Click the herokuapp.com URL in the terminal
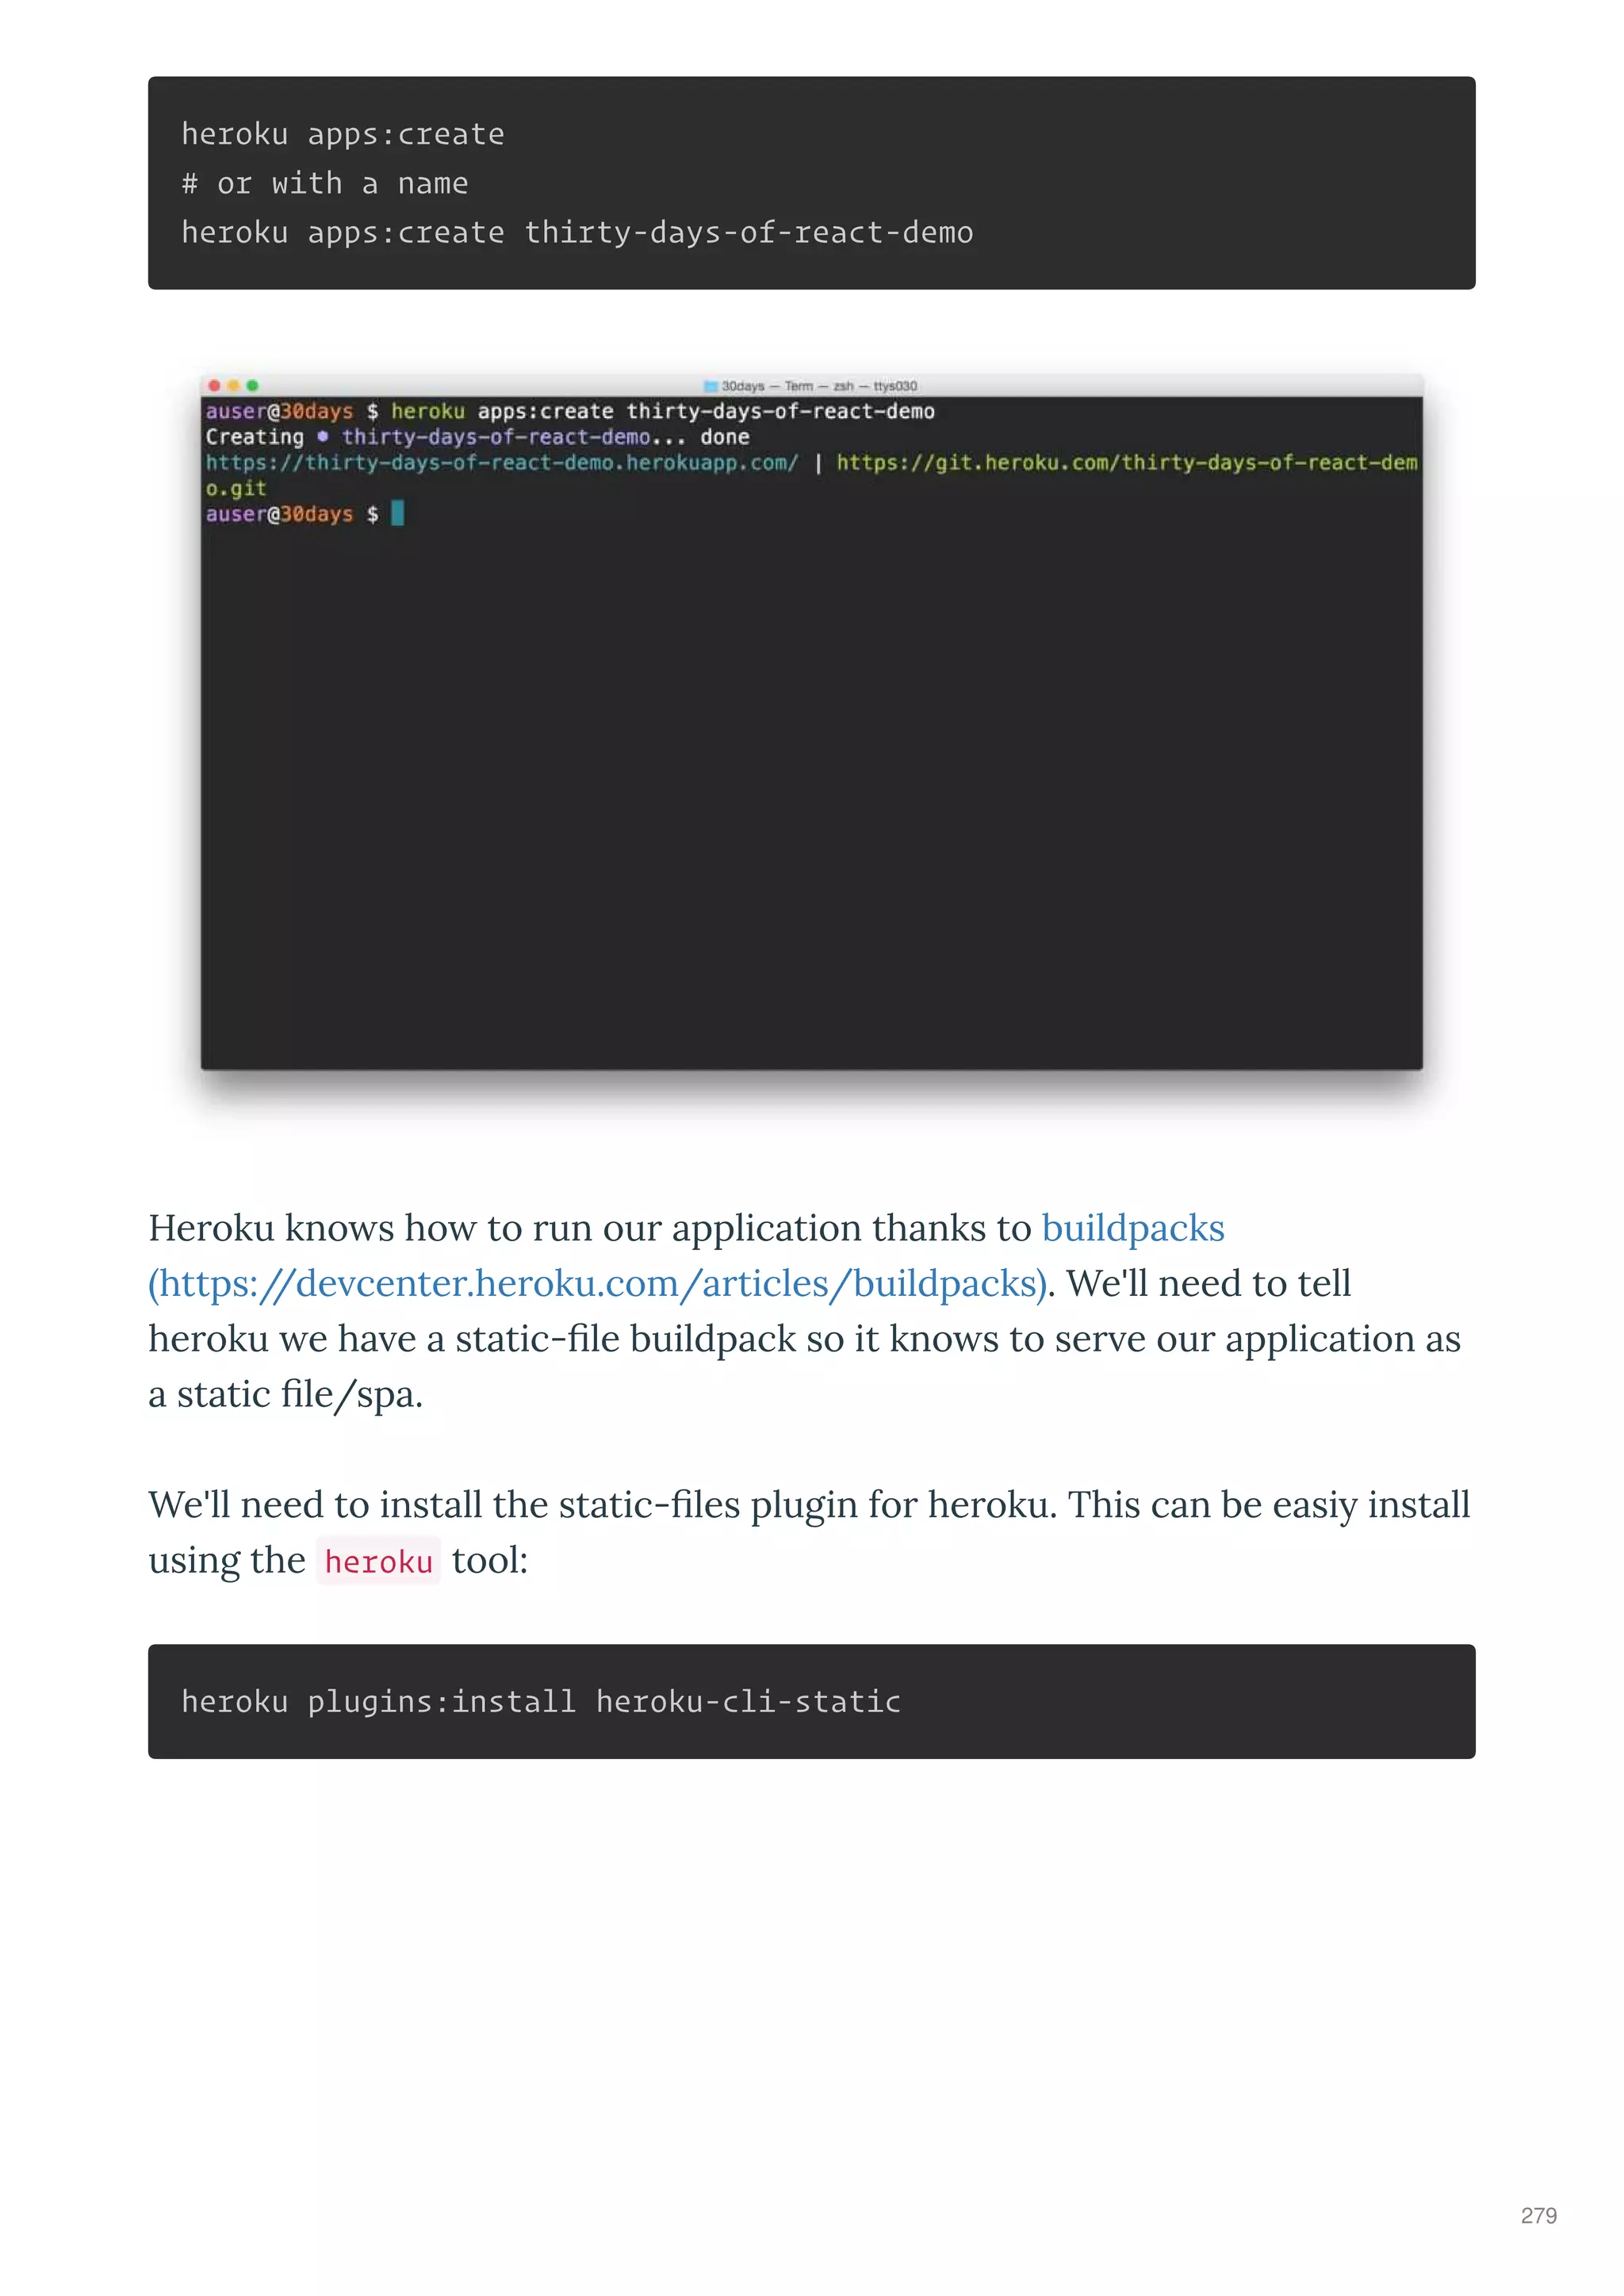The height and width of the screenshot is (2296, 1624). click(502, 462)
